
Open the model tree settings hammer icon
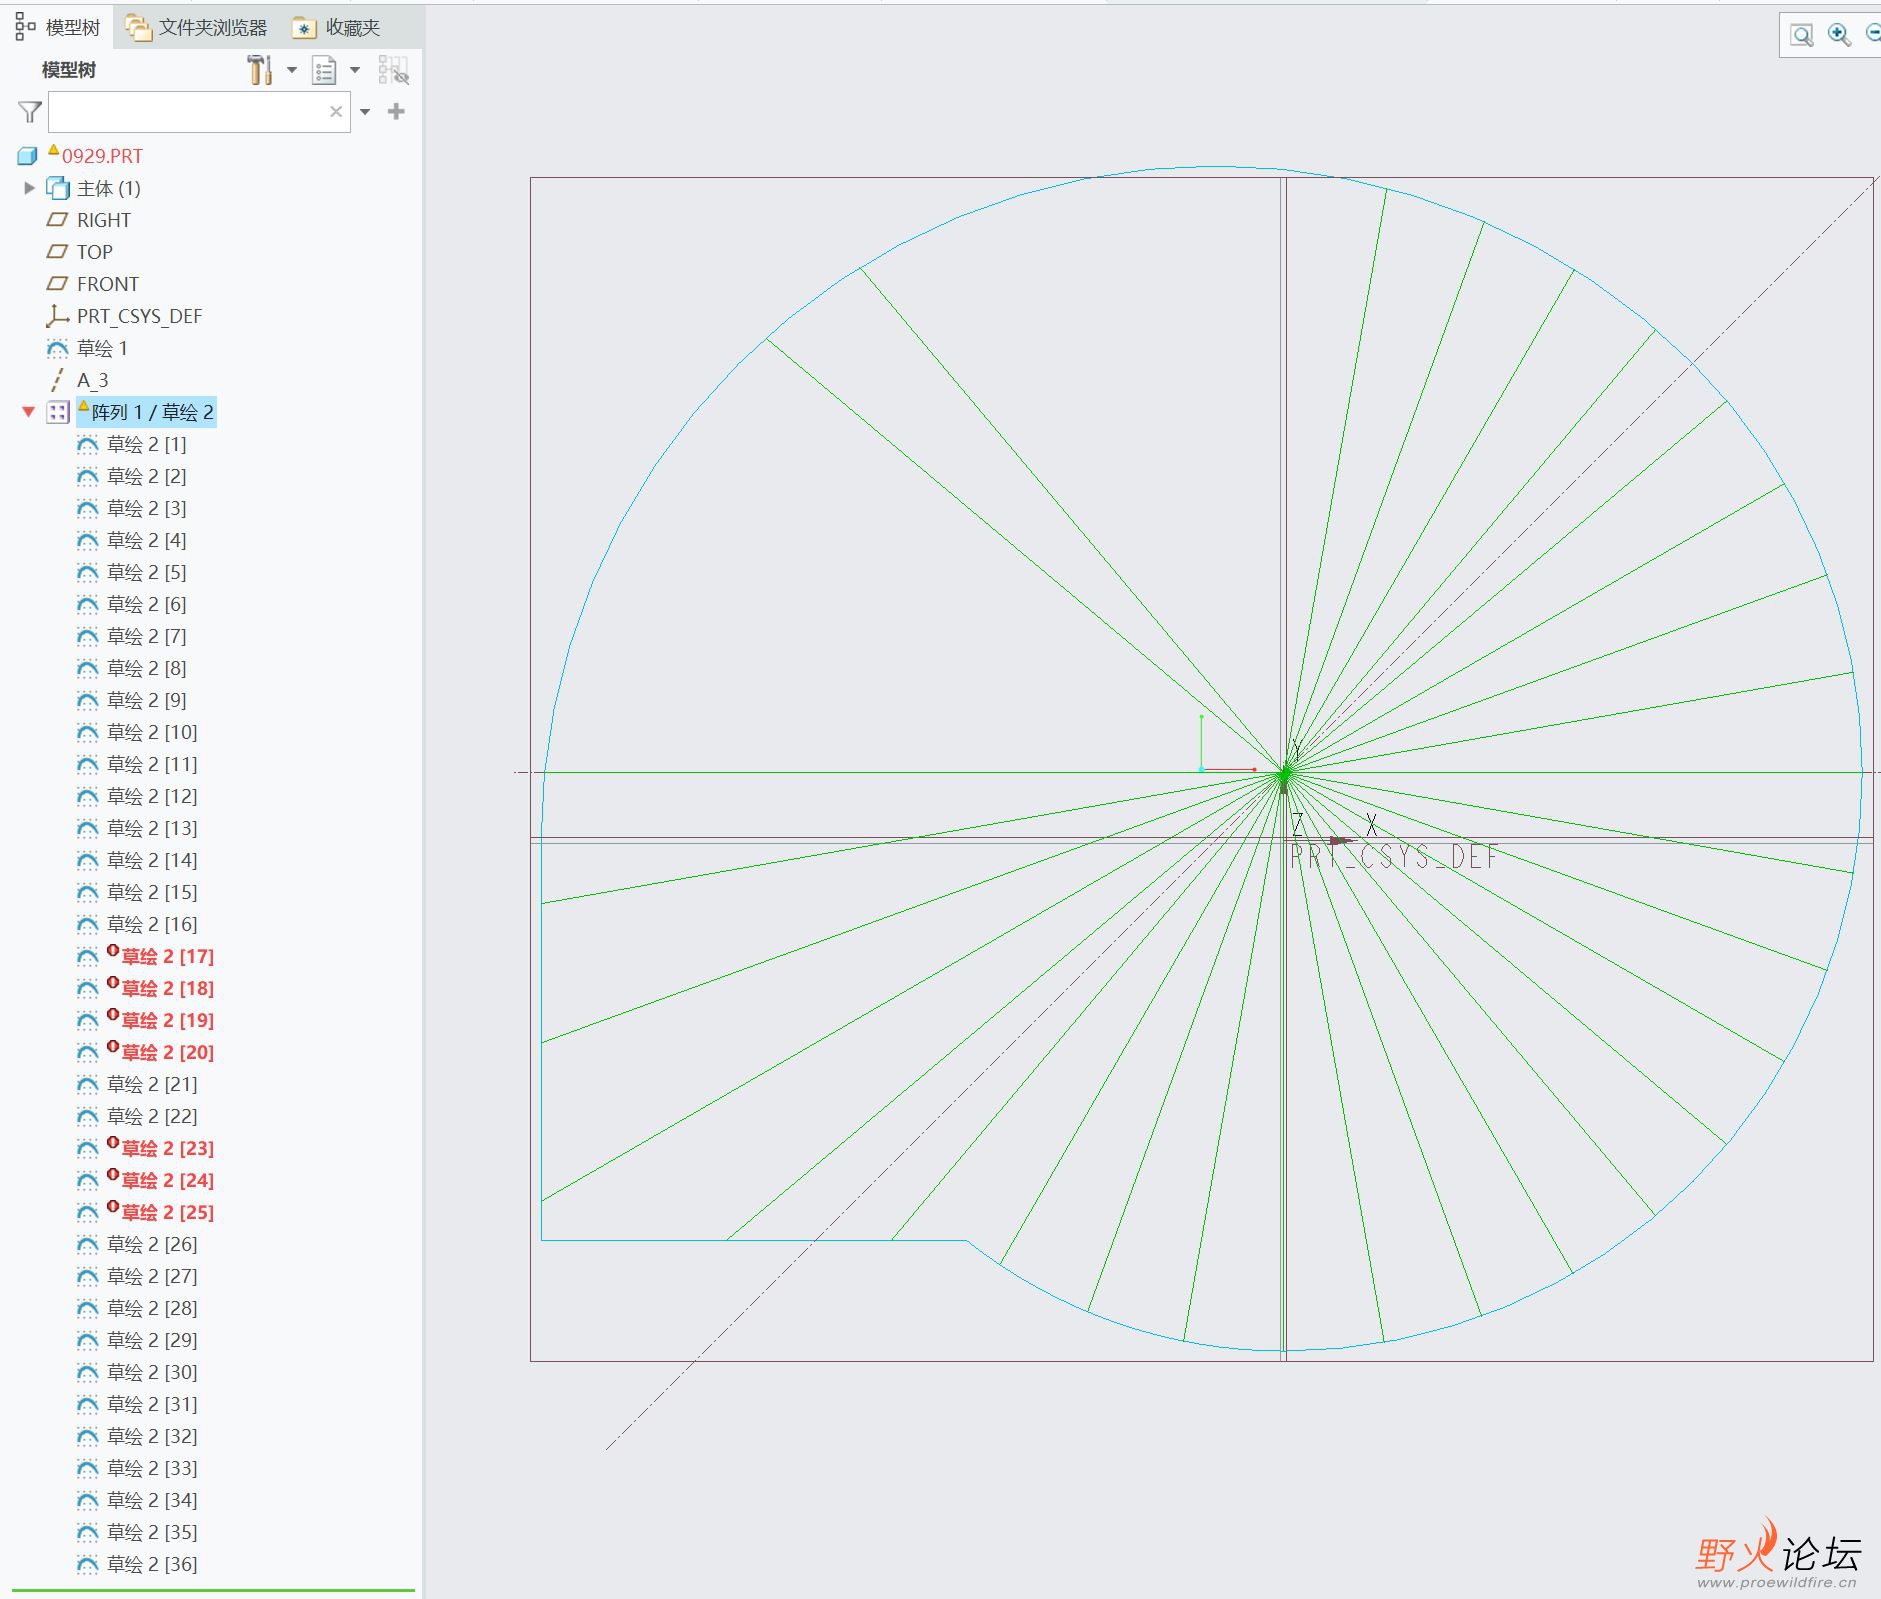point(259,70)
